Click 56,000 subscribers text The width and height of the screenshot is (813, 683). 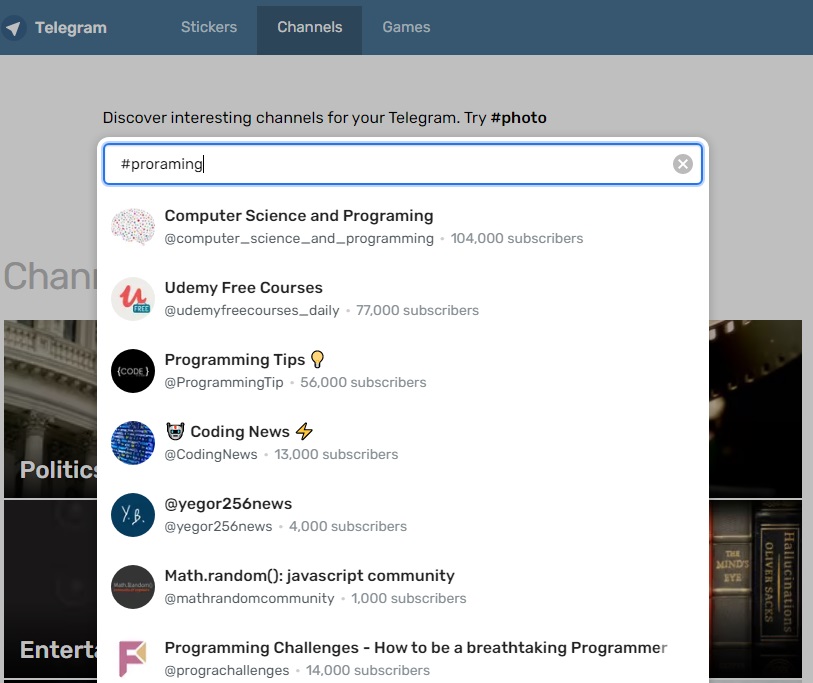[x=363, y=383]
